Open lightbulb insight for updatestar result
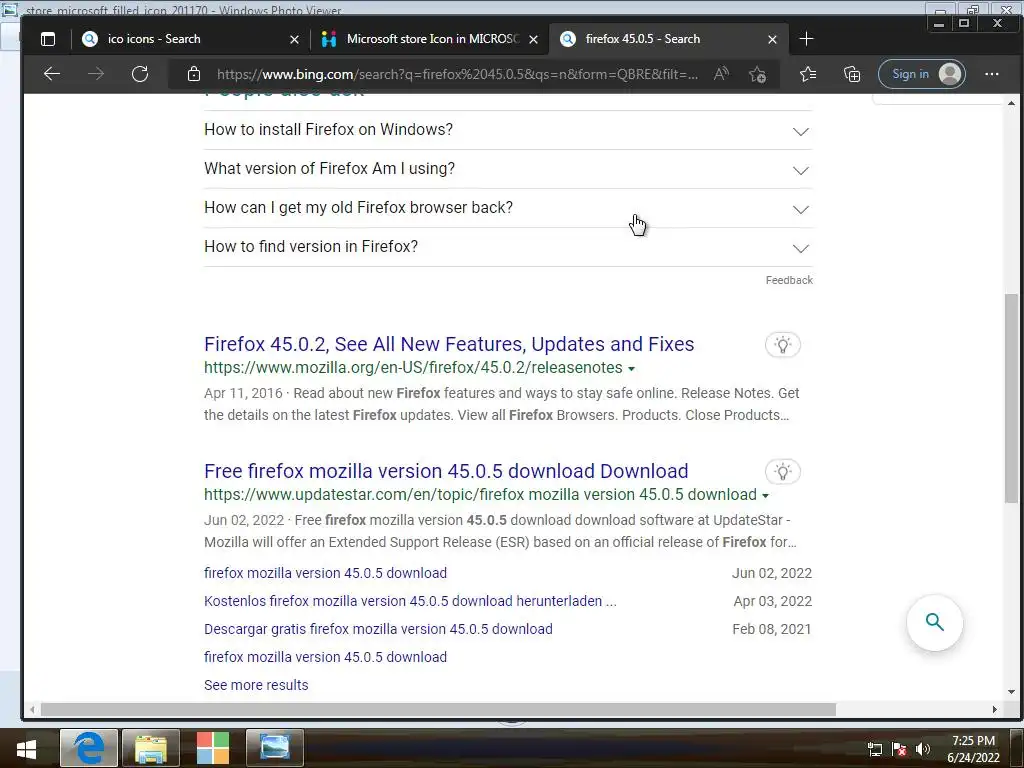Screen dimensions: 1024x768 782,472
